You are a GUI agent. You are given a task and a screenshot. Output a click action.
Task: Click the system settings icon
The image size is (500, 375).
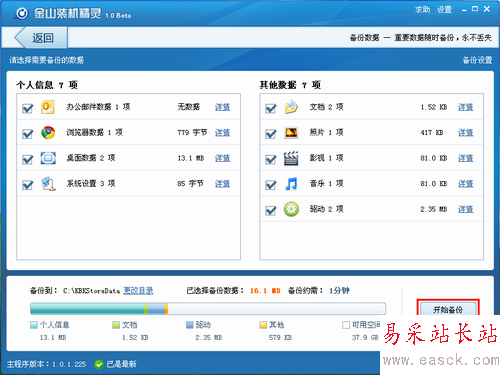point(48,184)
